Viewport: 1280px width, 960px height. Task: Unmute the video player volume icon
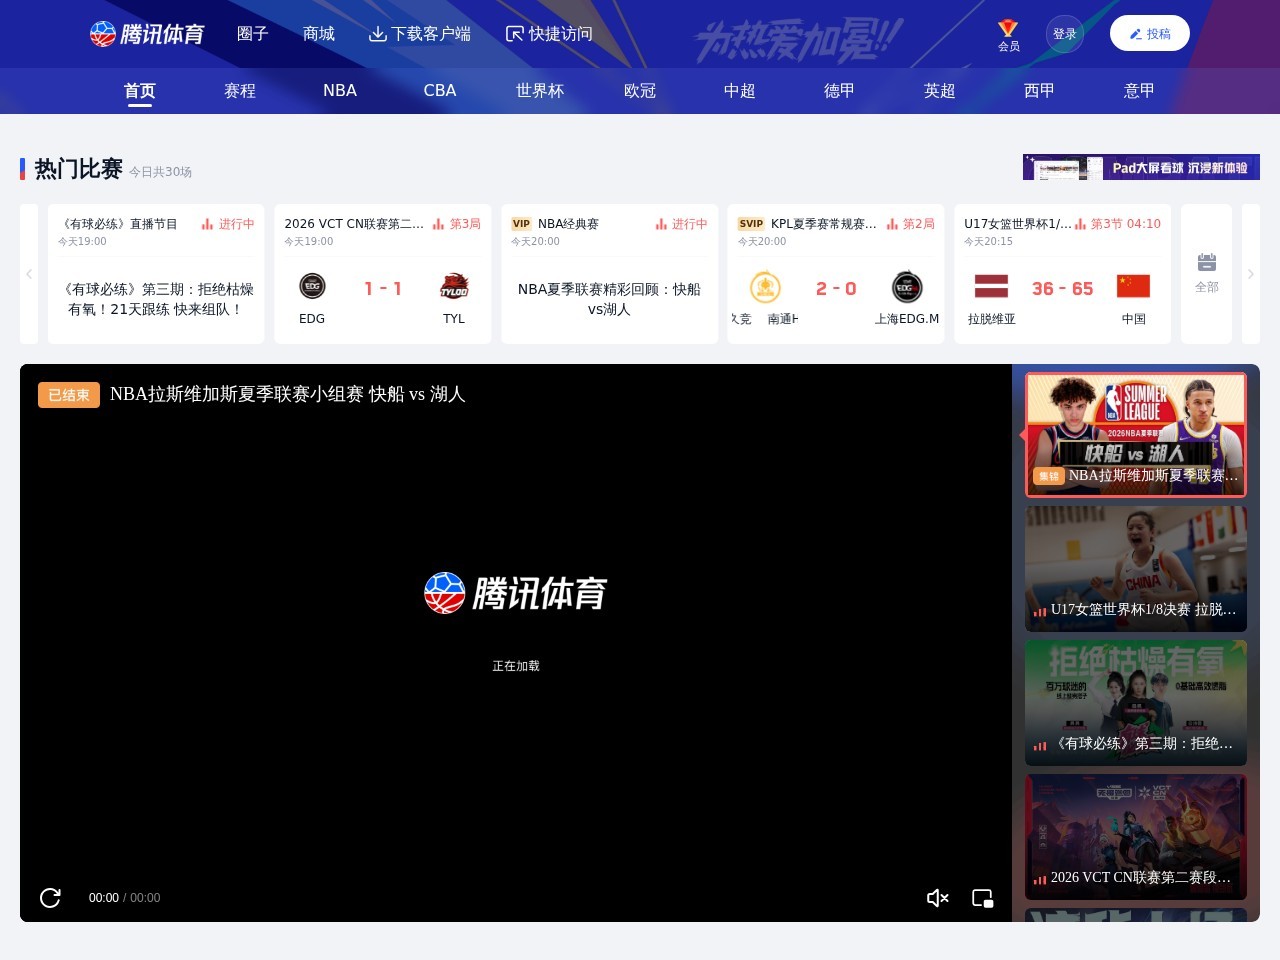click(x=938, y=898)
